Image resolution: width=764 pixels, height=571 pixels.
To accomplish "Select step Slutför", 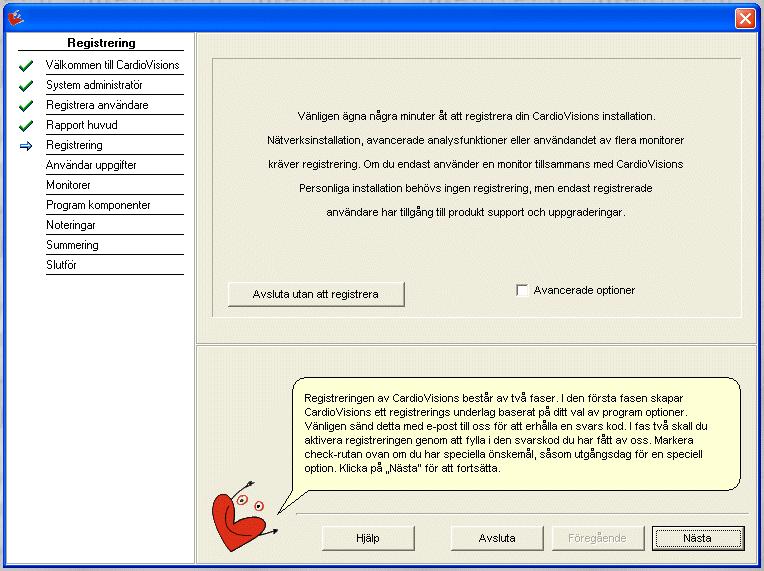I will tap(61, 265).
